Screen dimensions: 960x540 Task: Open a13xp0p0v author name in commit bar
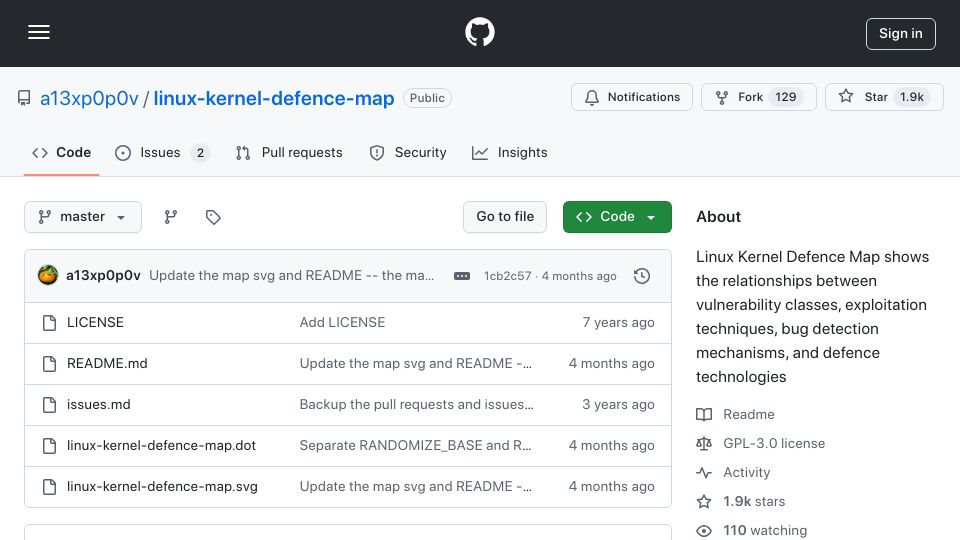pos(103,276)
